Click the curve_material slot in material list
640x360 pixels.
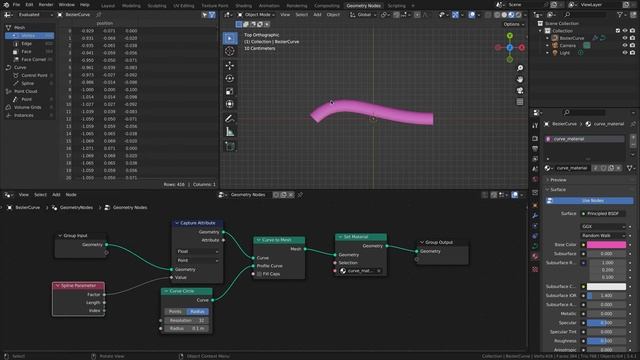pyautogui.click(x=585, y=139)
